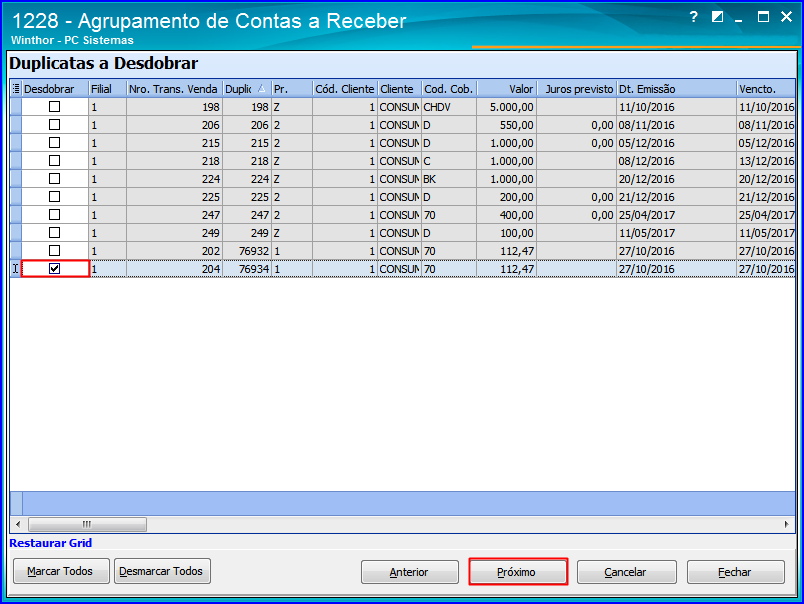This screenshot has width=804, height=604.
Task: Sort by the Vencto. column header
Action: coord(766,89)
